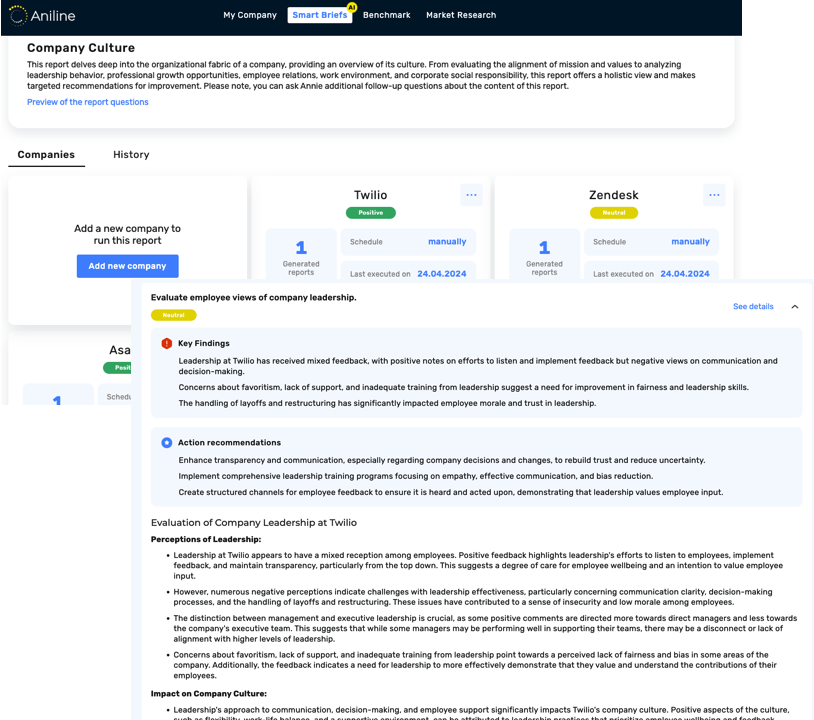Select the Key Findings heading
814x720 pixels.
[x=204, y=344]
